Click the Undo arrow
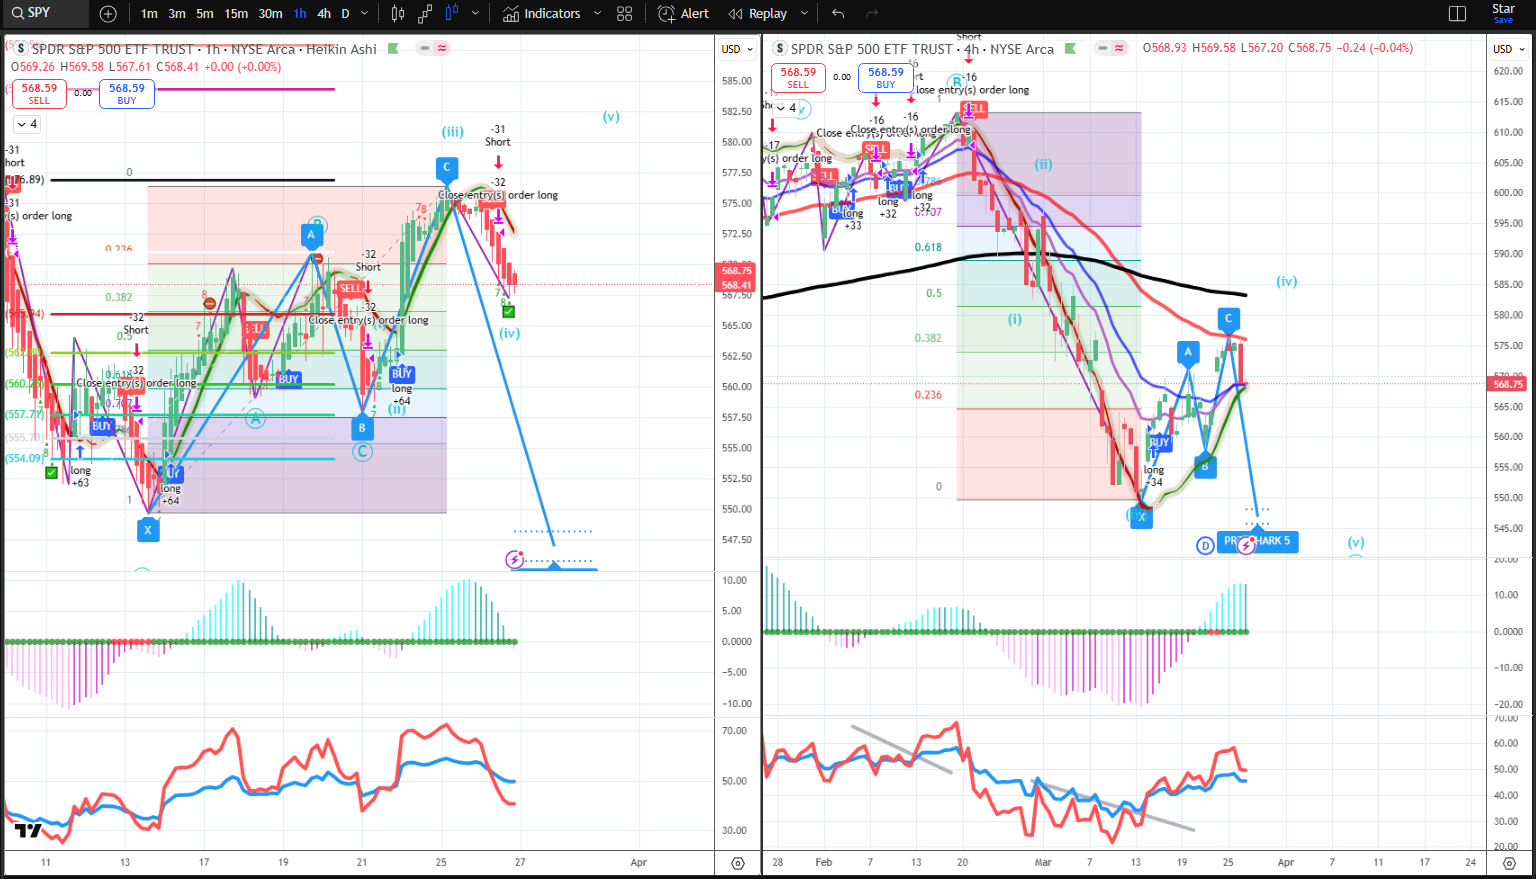The image size is (1536, 879). click(838, 14)
